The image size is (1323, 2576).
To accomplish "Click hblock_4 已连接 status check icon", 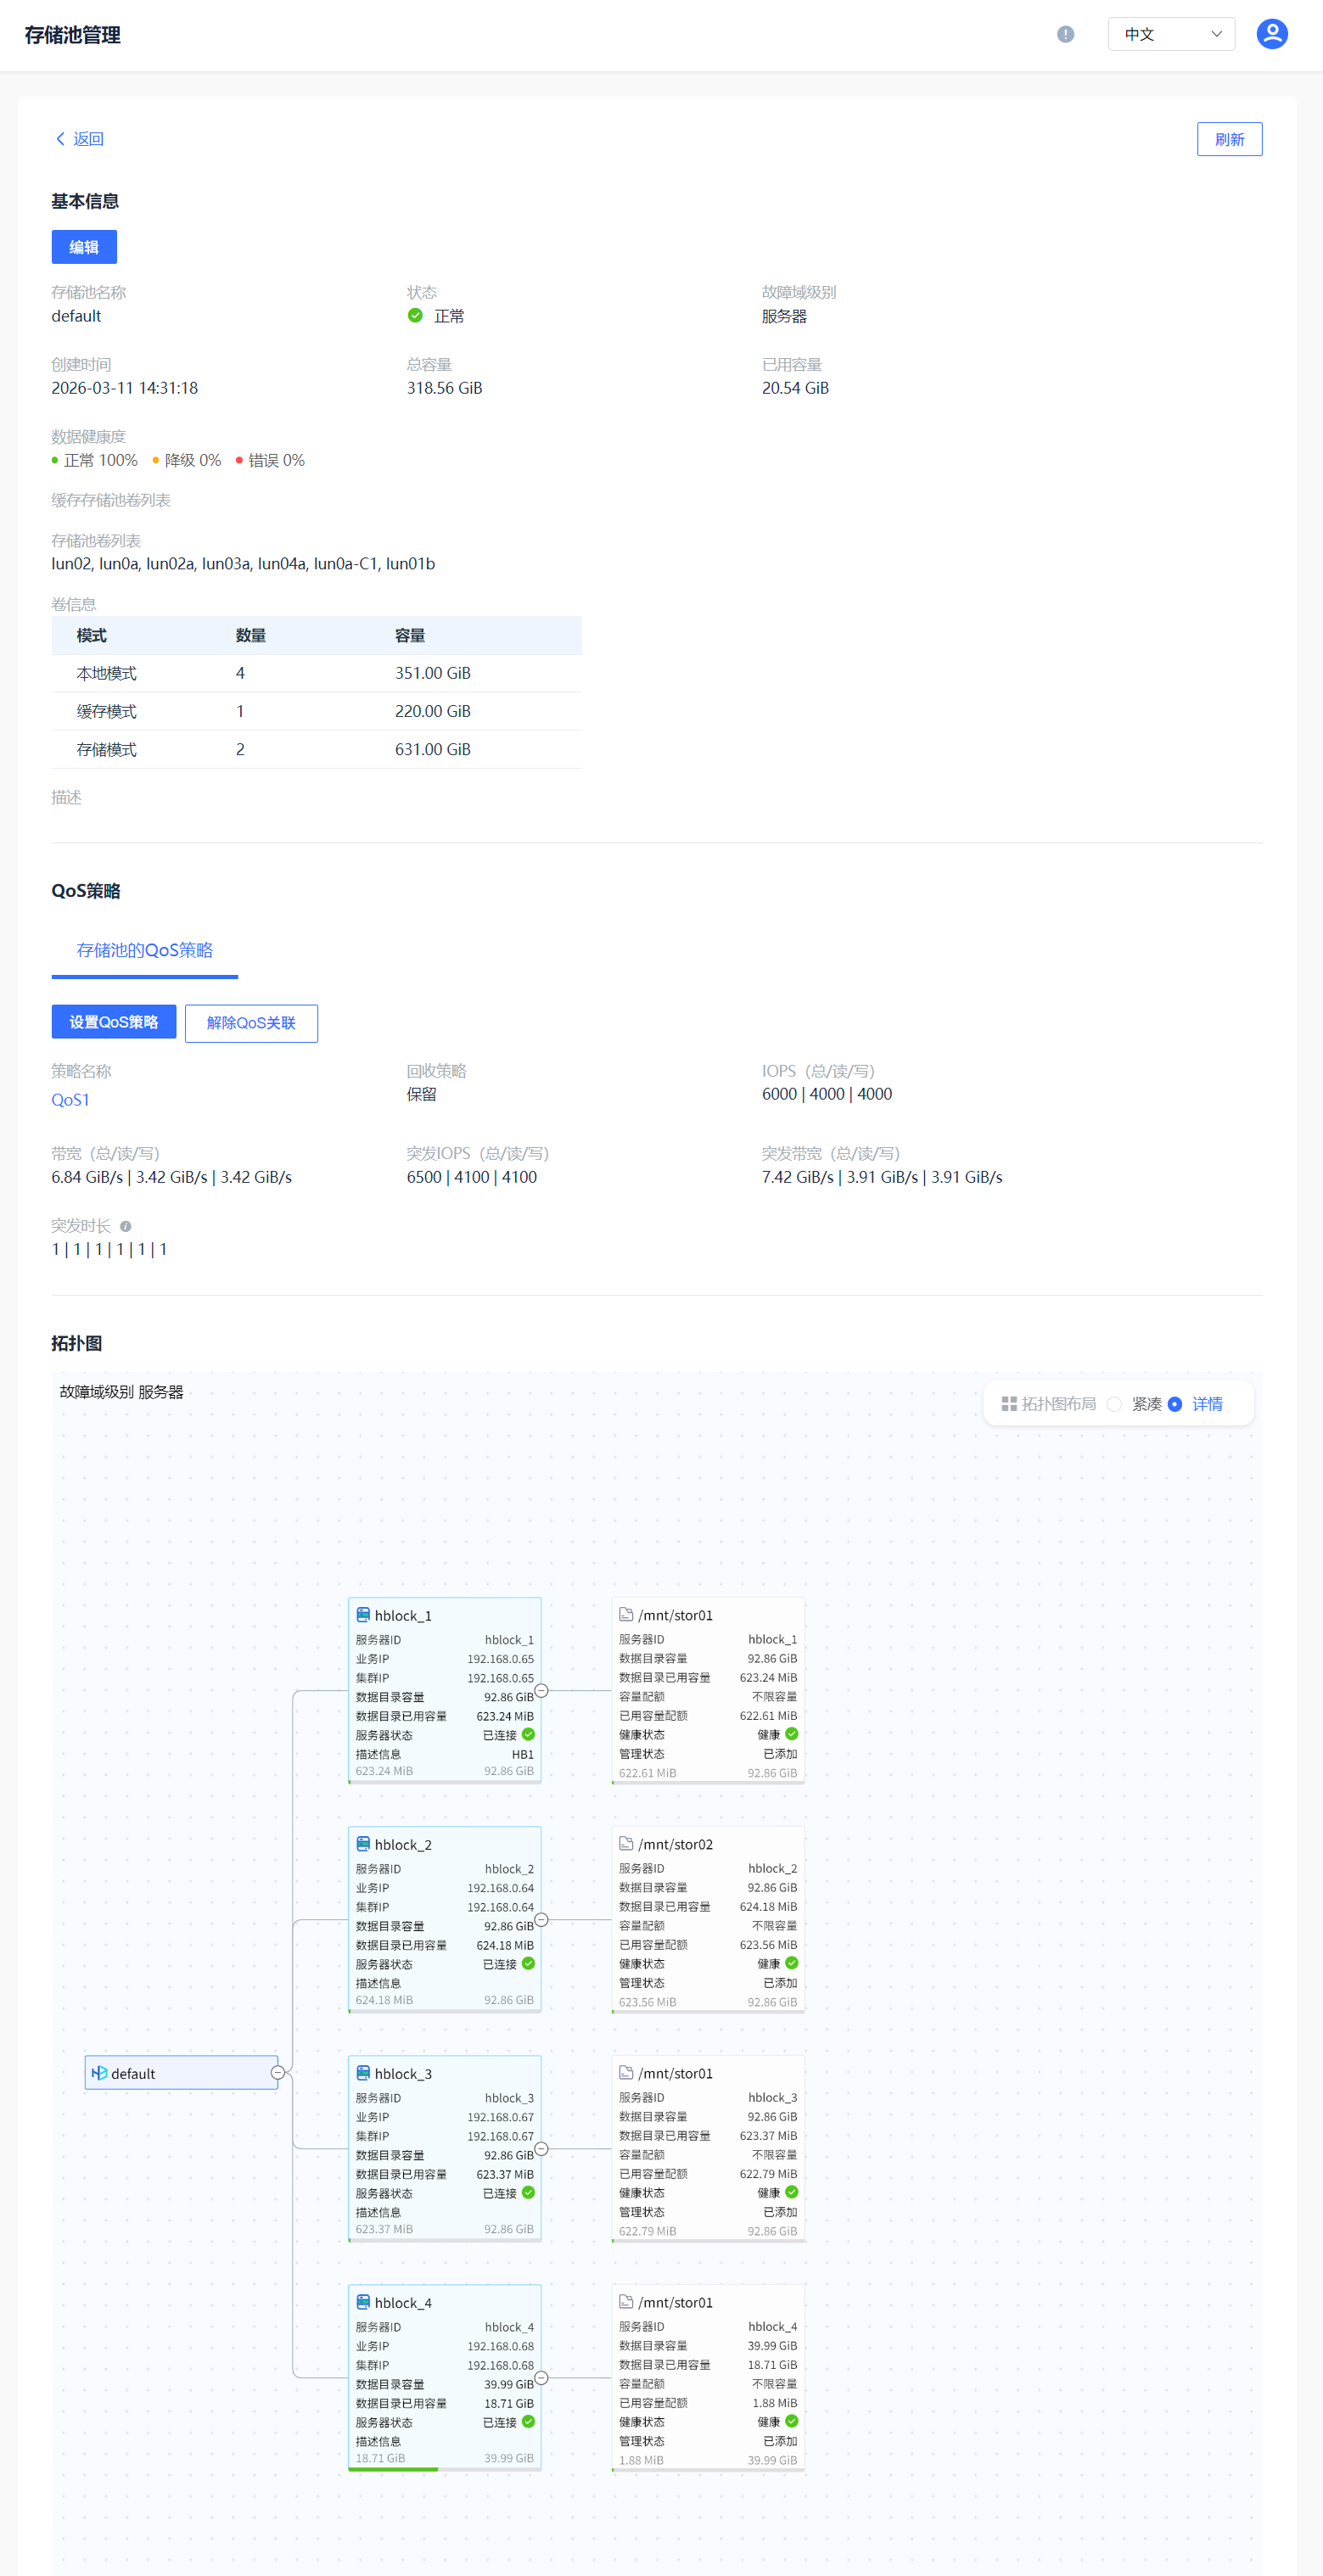I will 528,2421.
